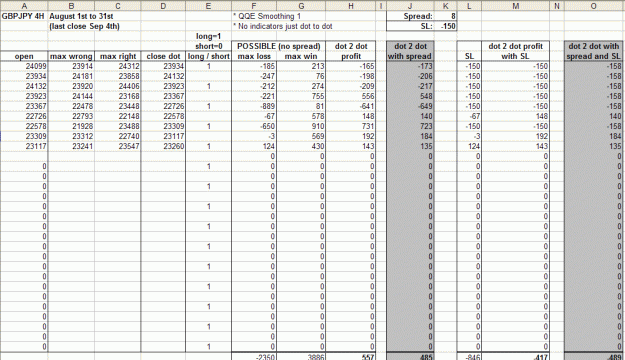Viewport: 625px width, 360px height.
Task: Select with-spread total 485
Action: pyautogui.click(x=410, y=356)
